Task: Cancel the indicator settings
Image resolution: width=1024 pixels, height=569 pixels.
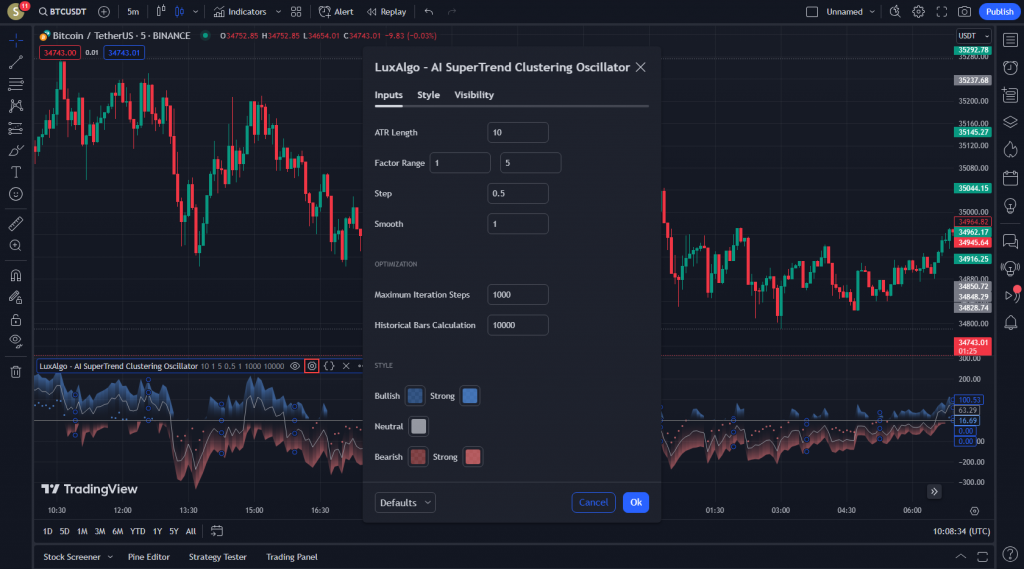Action: pos(593,502)
